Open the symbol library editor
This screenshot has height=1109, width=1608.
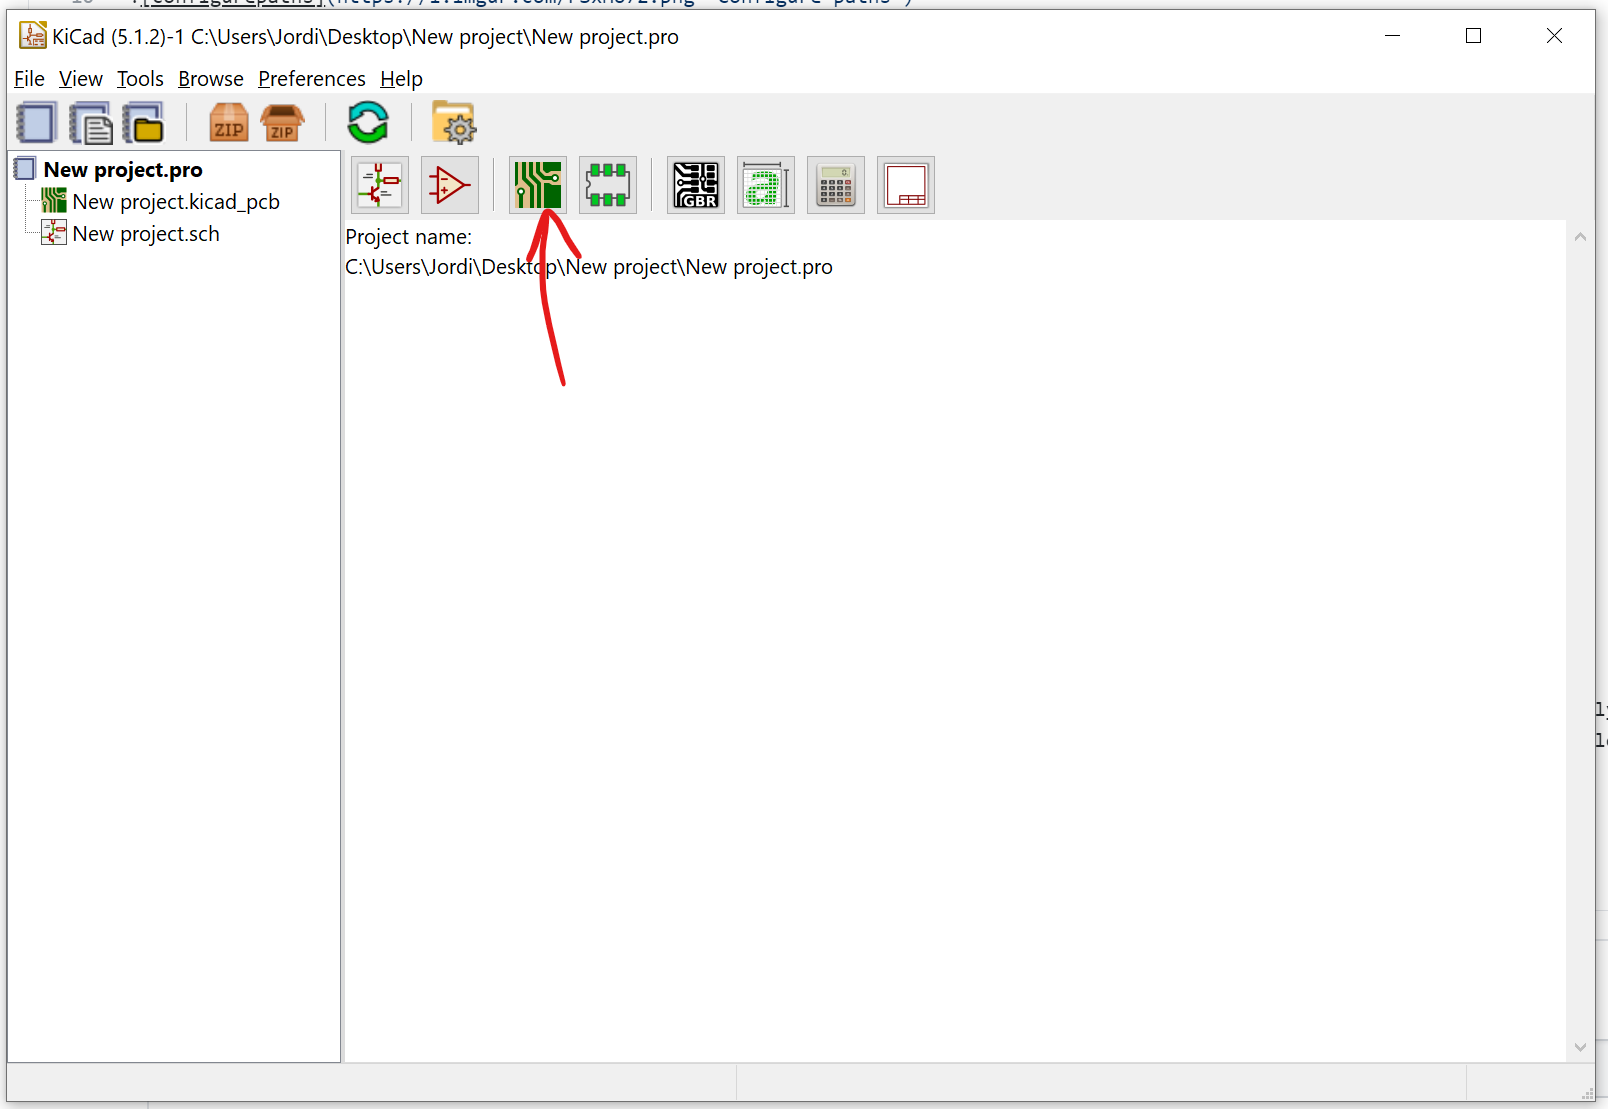450,185
